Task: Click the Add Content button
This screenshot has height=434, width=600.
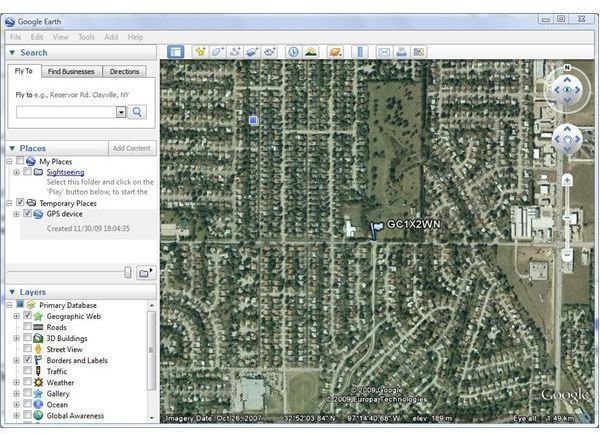Action: (132, 148)
